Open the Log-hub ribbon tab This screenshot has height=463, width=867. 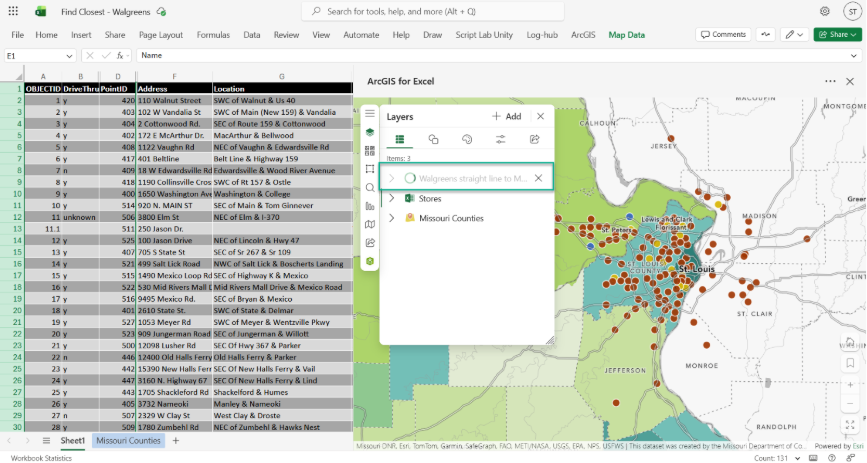click(542, 35)
